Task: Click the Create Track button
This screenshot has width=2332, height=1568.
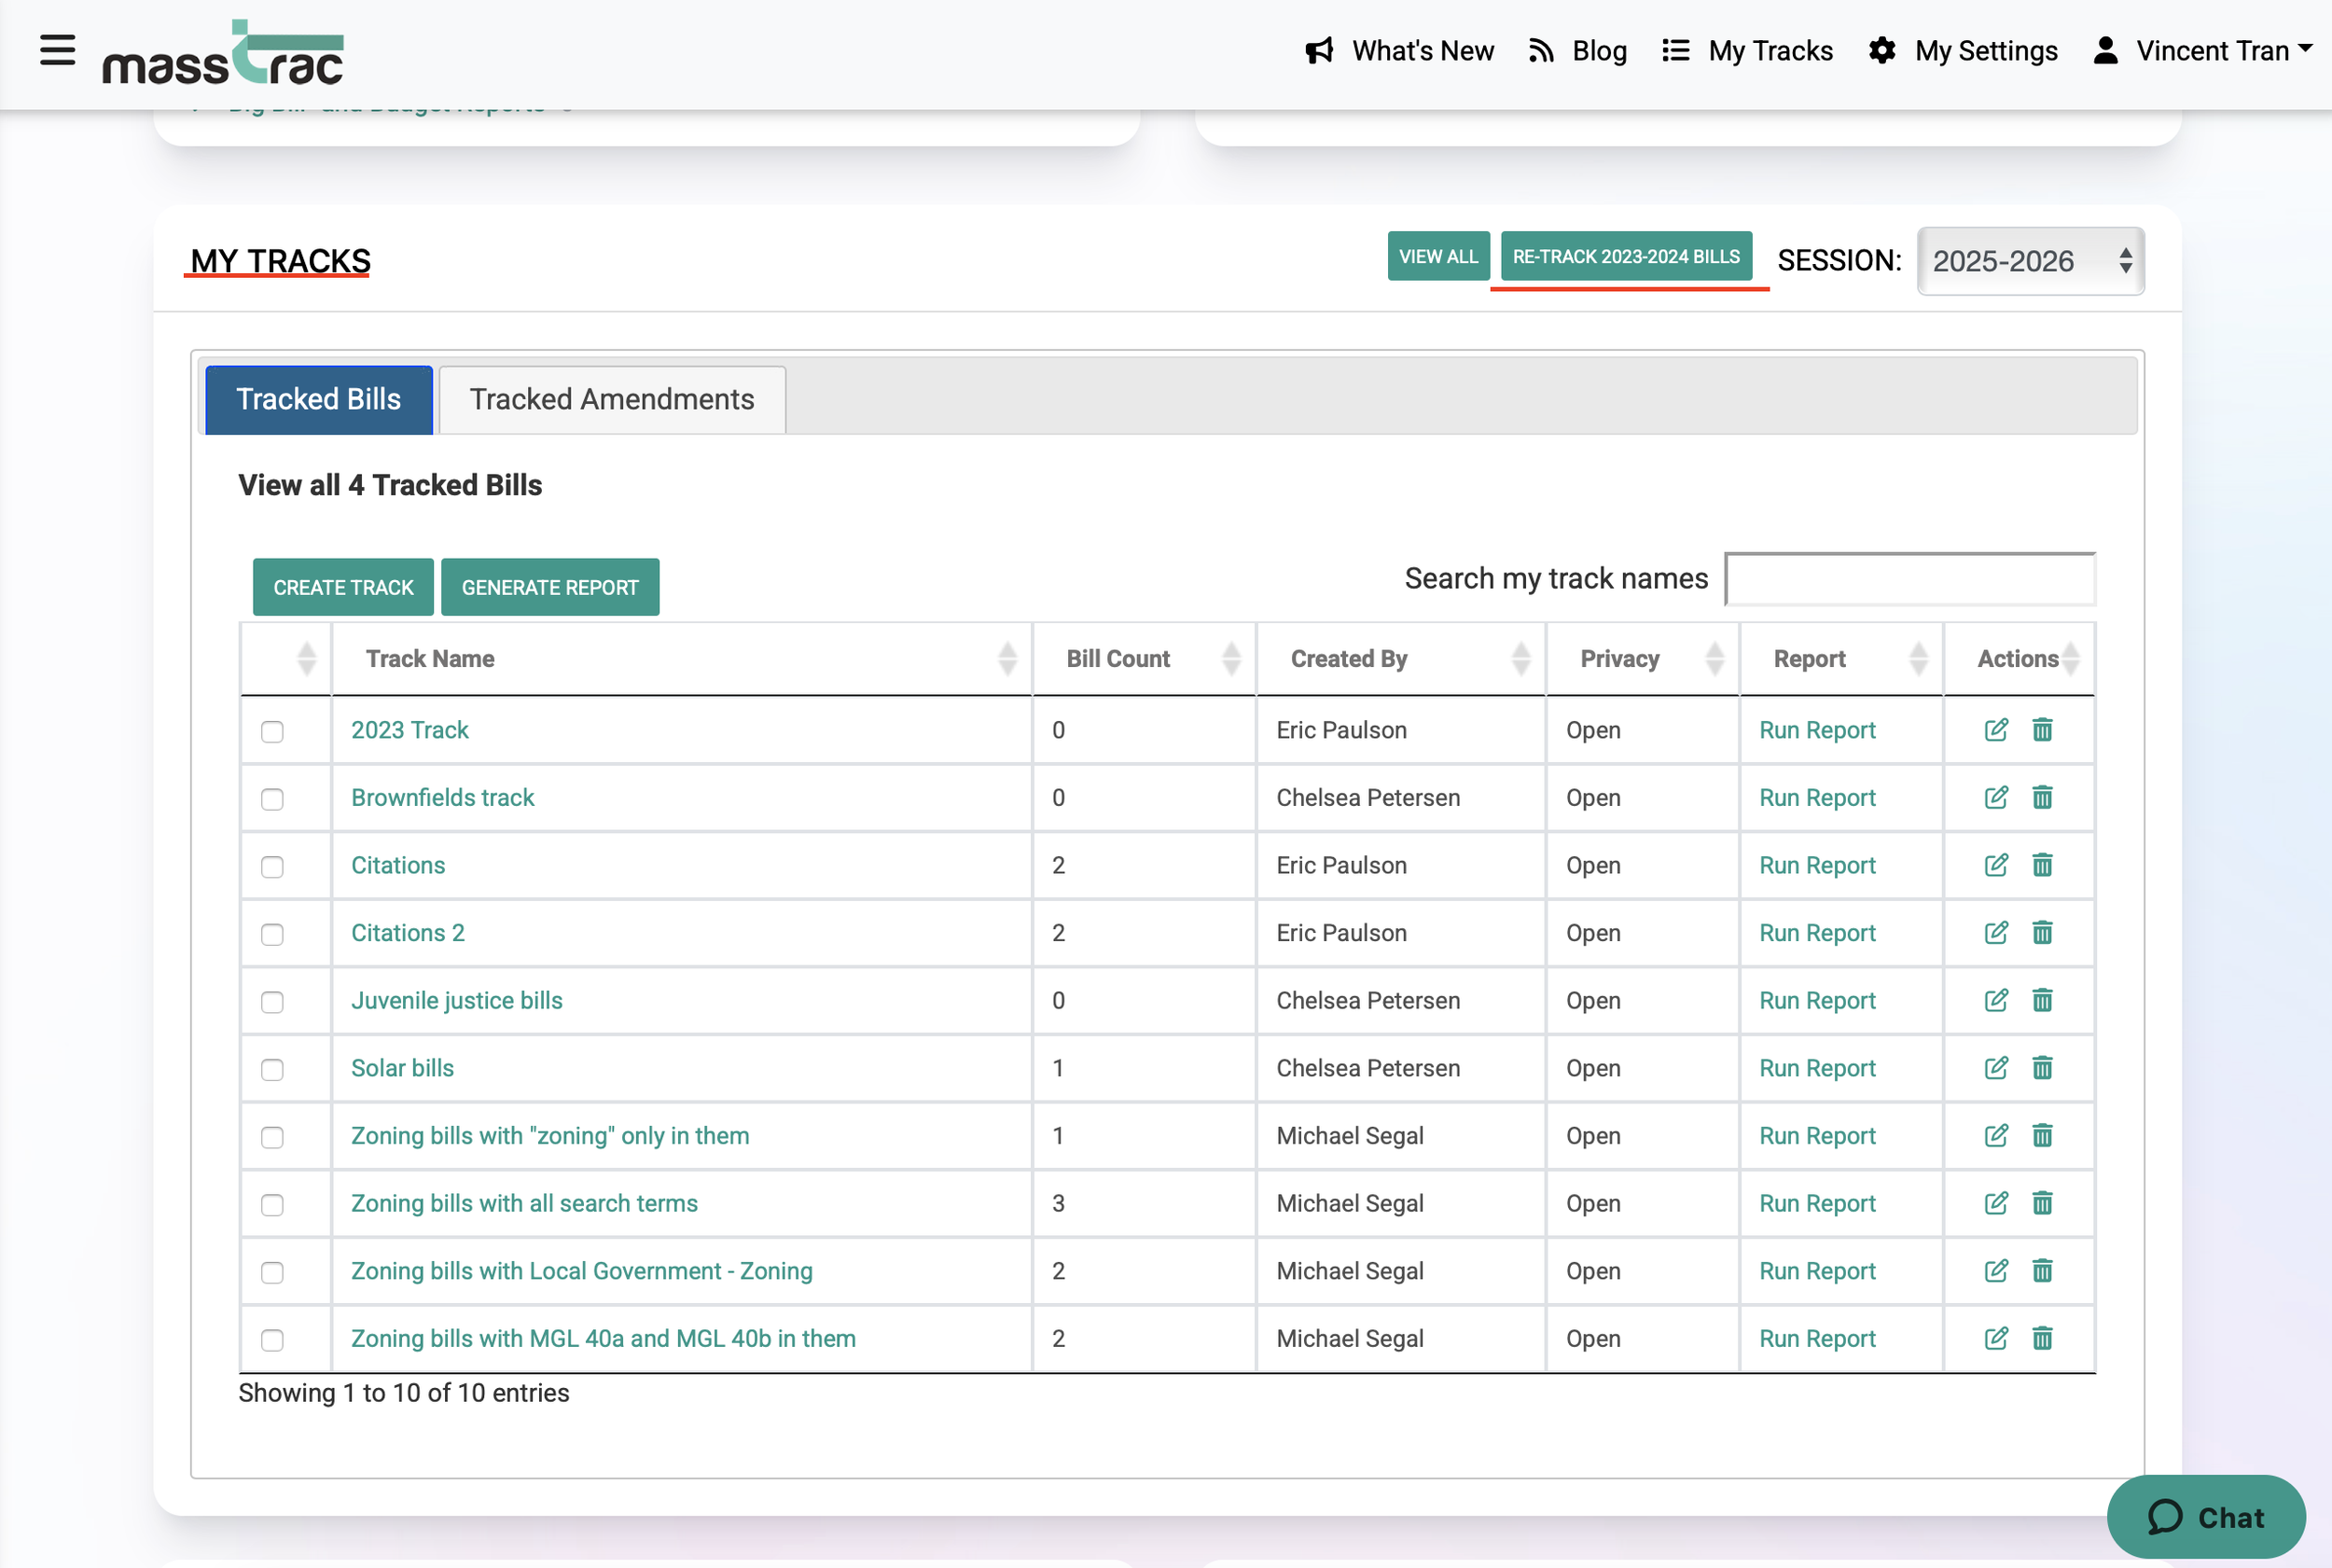Action: click(343, 587)
